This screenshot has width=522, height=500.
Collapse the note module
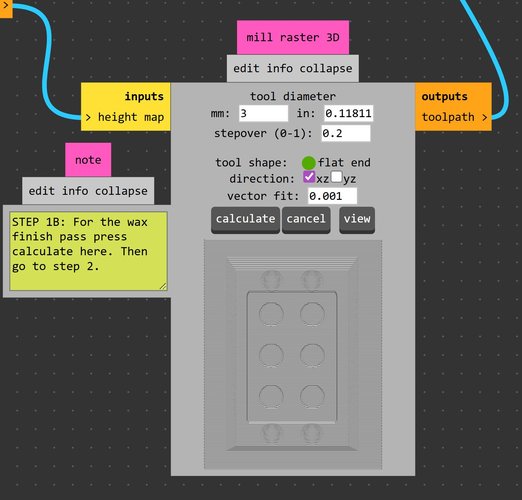coord(121,191)
